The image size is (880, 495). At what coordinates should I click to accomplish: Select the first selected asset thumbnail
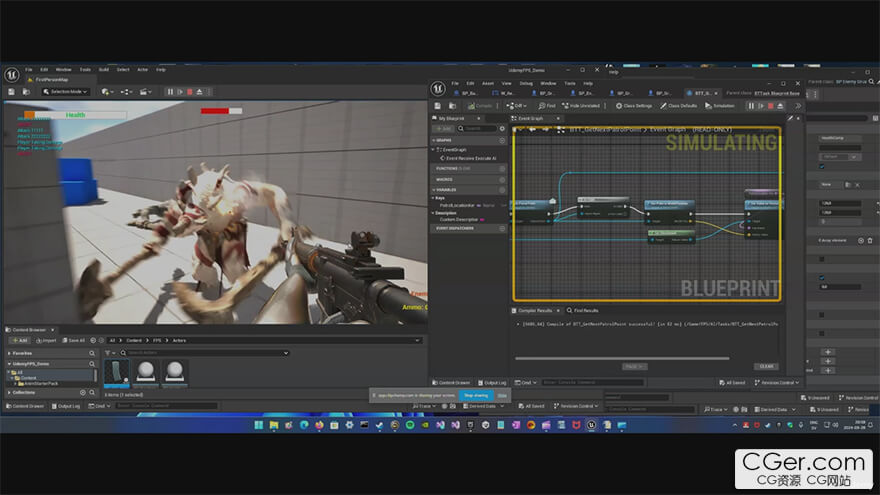tap(117, 373)
